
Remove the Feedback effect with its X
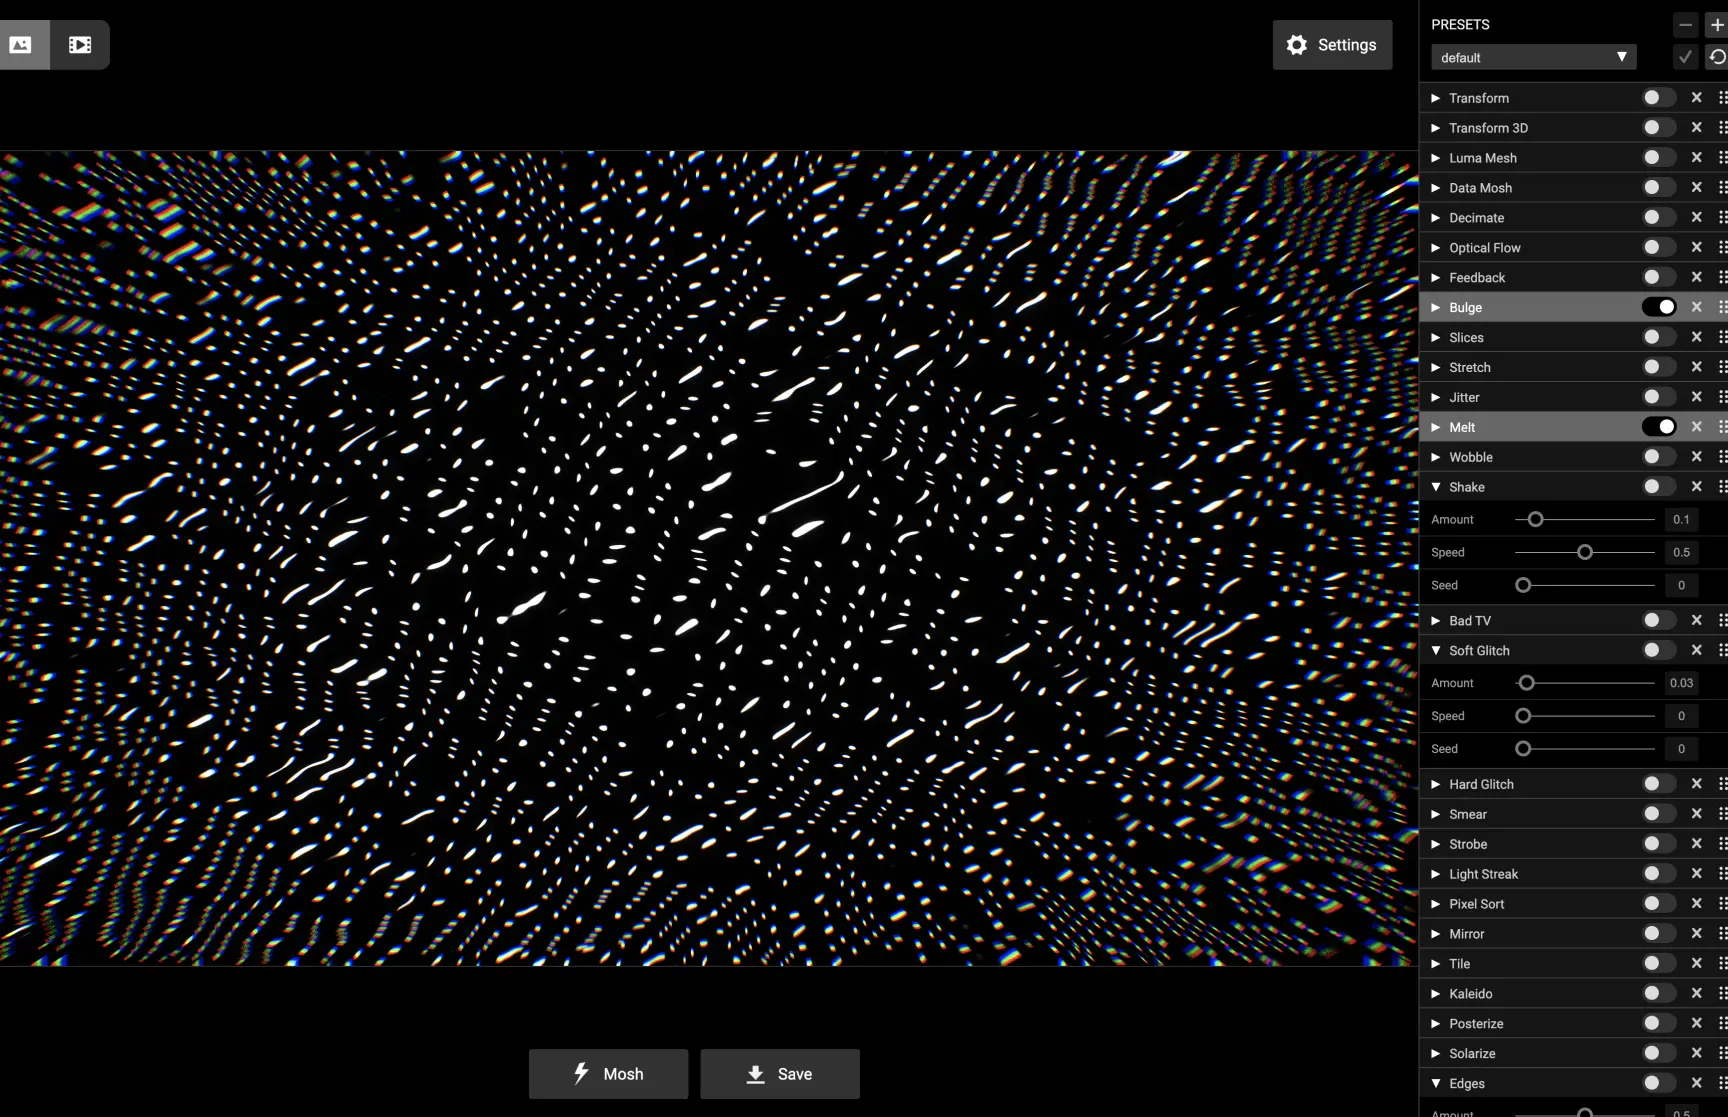[x=1696, y=278]
